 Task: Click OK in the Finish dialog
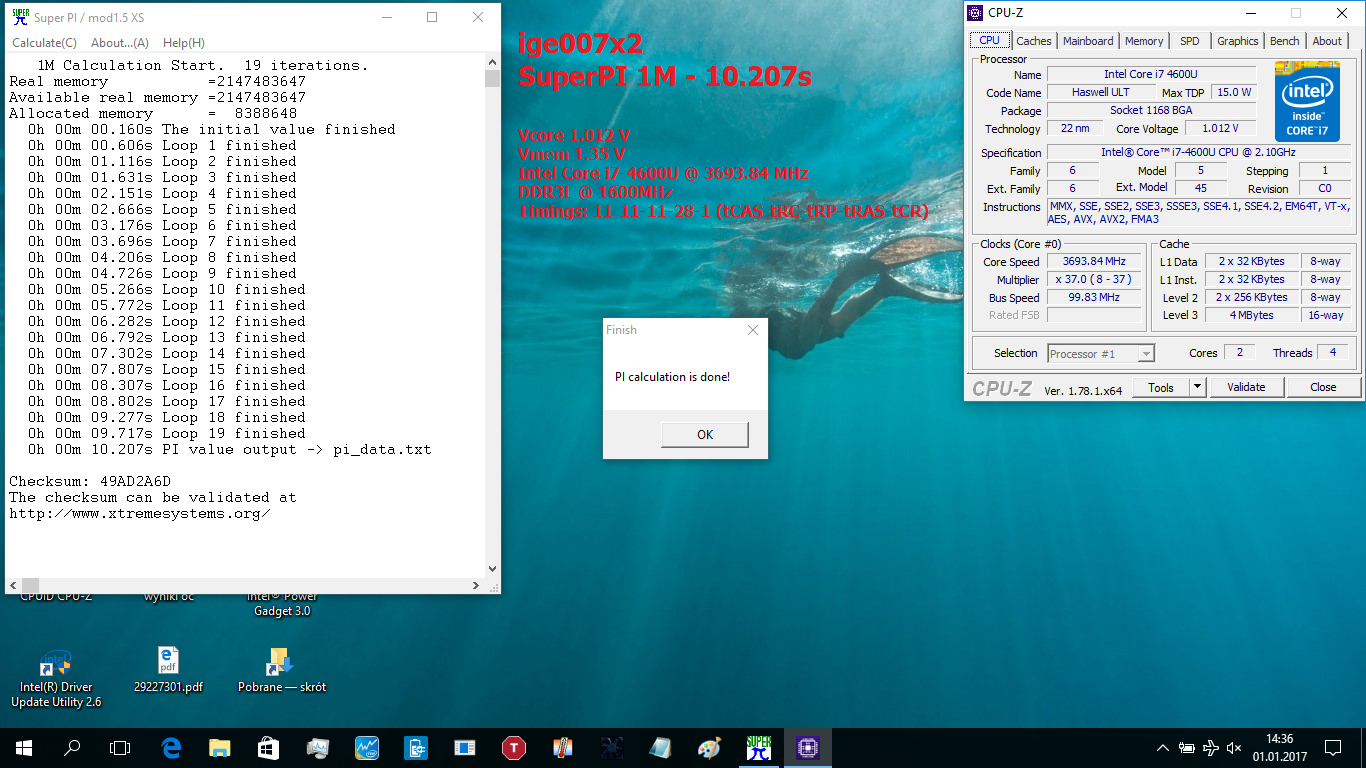704,434
